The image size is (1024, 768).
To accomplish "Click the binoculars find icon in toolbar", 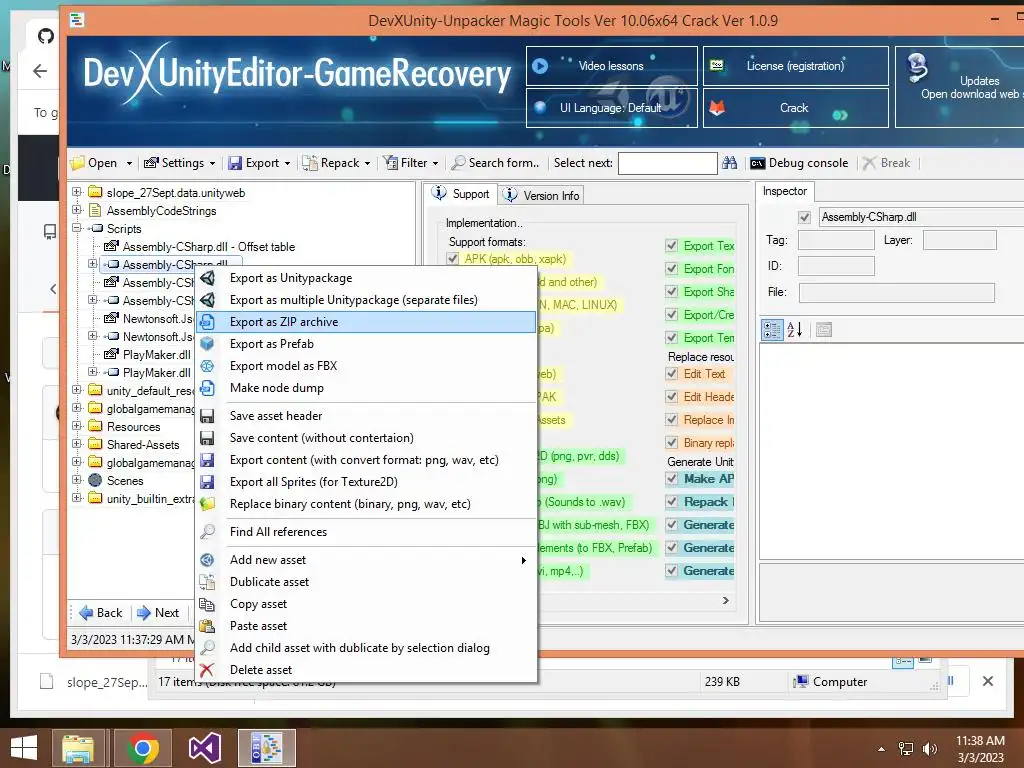I will tap(729, 163).
